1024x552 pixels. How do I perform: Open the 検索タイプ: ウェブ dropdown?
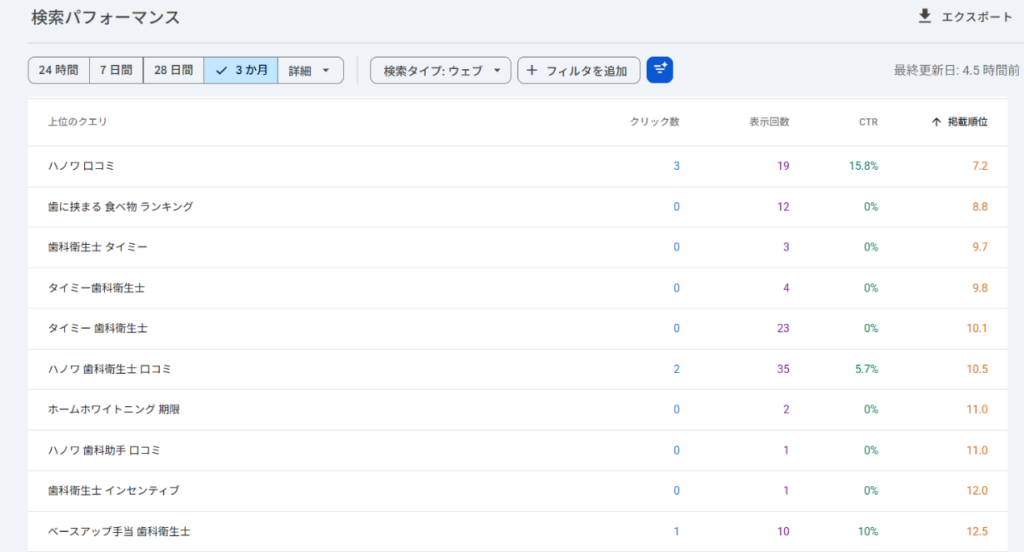pyautogui.click(x=441, y=70)
